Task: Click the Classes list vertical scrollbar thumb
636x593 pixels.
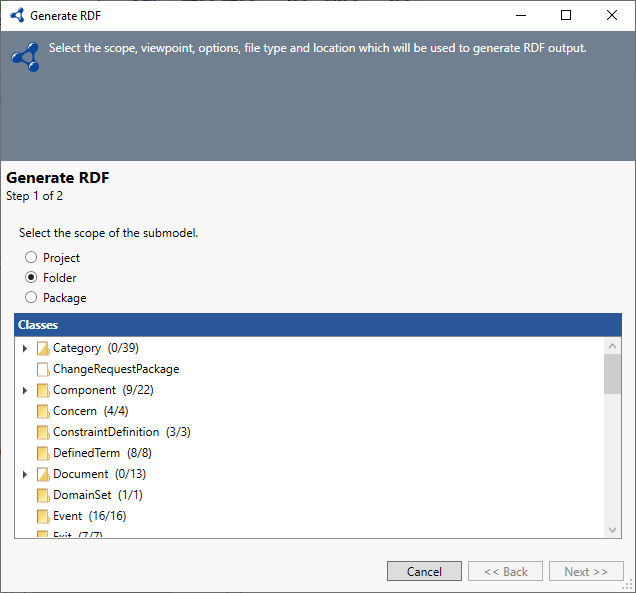Action: pos(613,373)
